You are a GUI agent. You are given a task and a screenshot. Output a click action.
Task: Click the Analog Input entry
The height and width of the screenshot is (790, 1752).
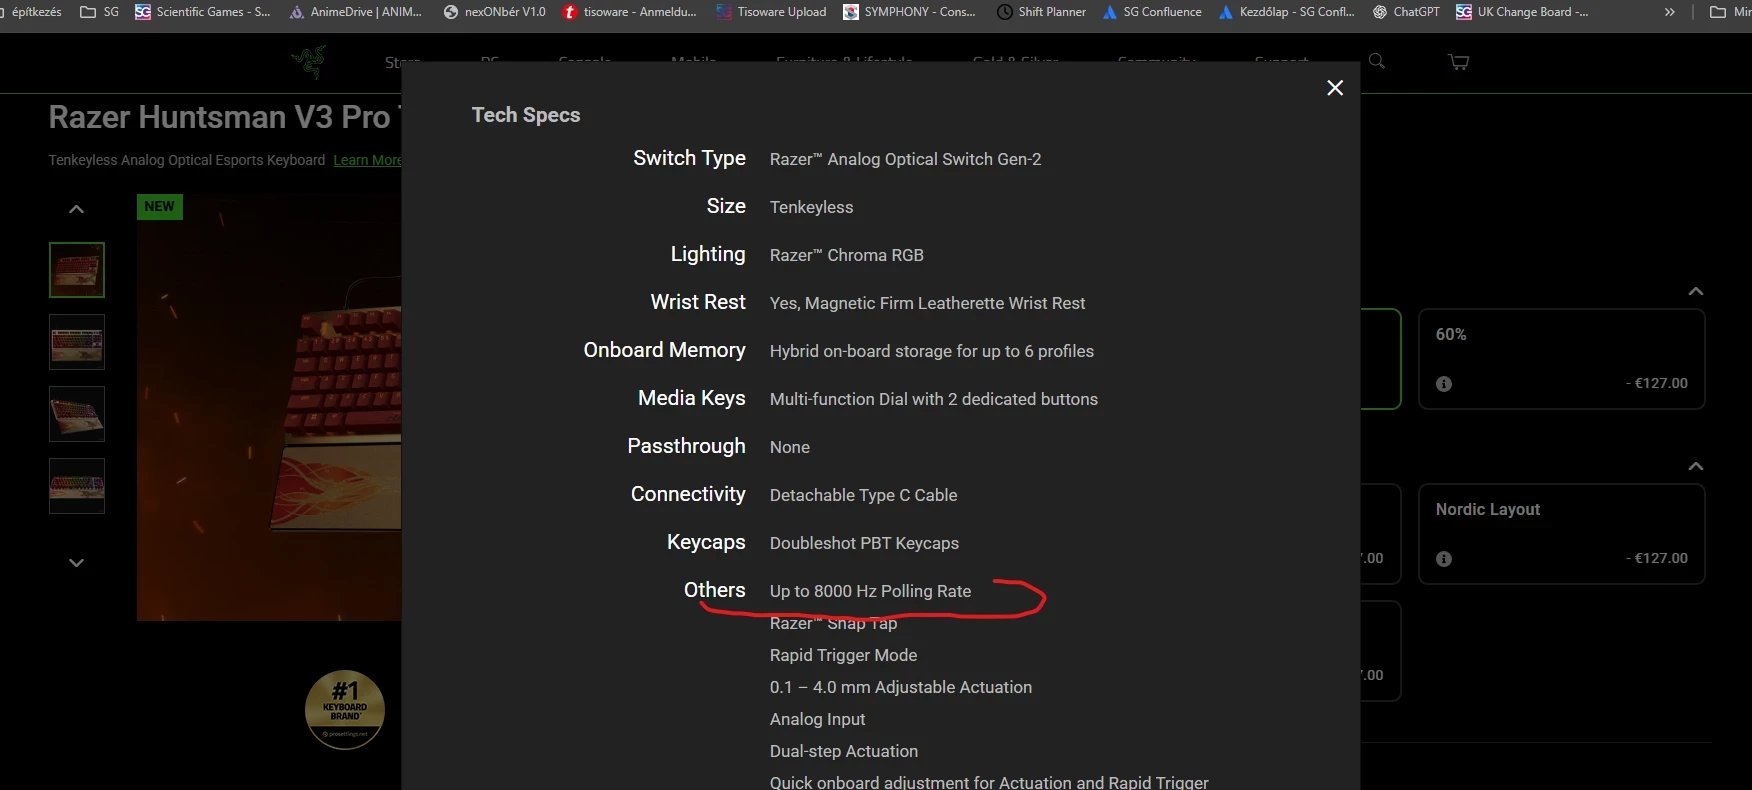(817, 719)
